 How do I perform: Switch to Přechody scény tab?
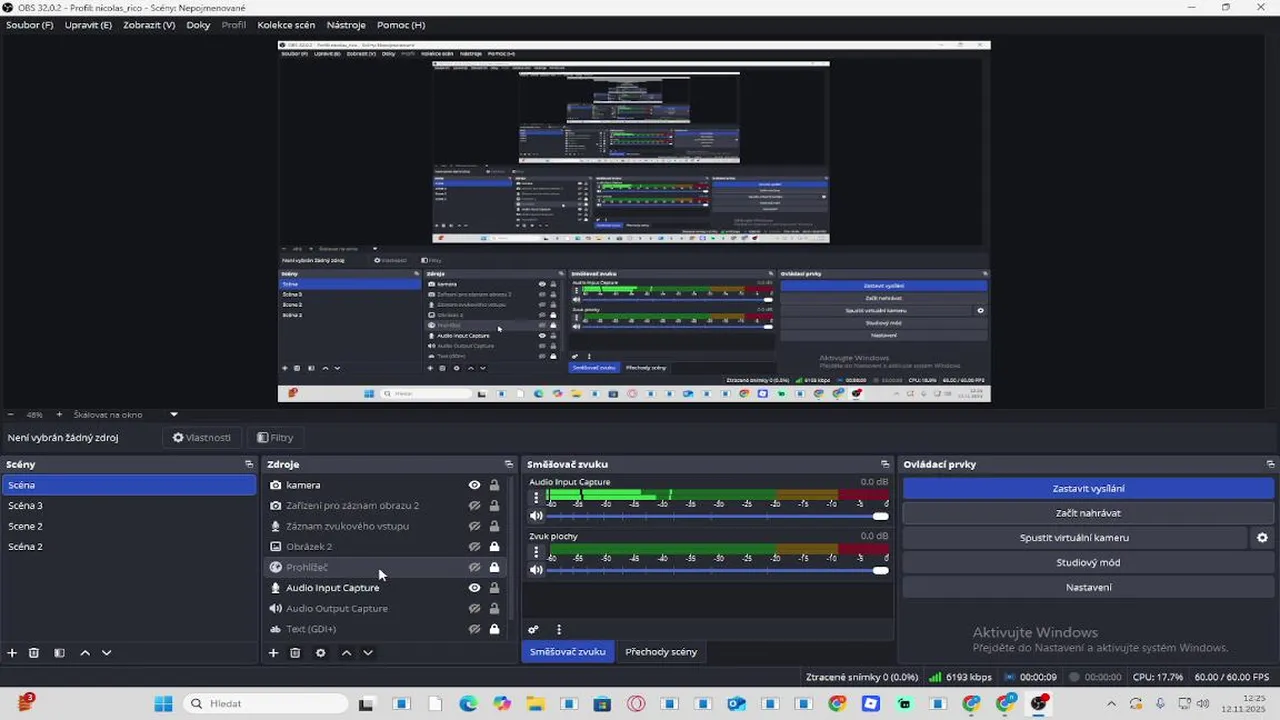661,652
